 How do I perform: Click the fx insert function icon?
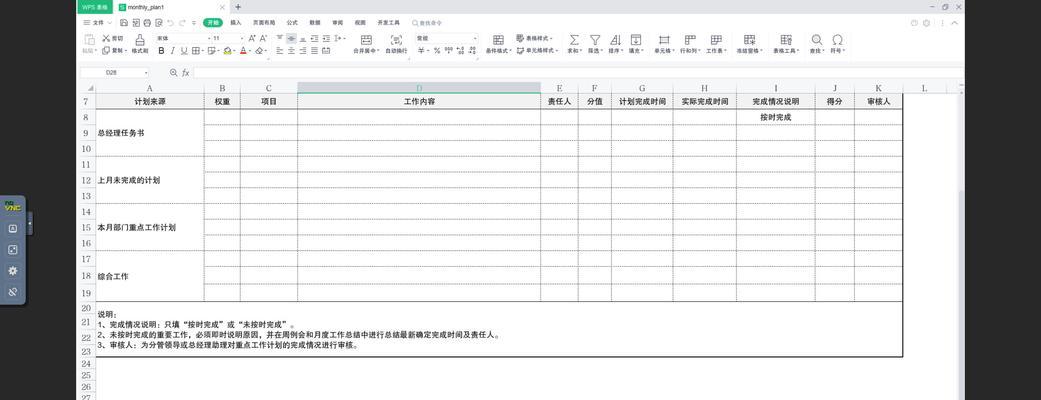pos(186,72)
